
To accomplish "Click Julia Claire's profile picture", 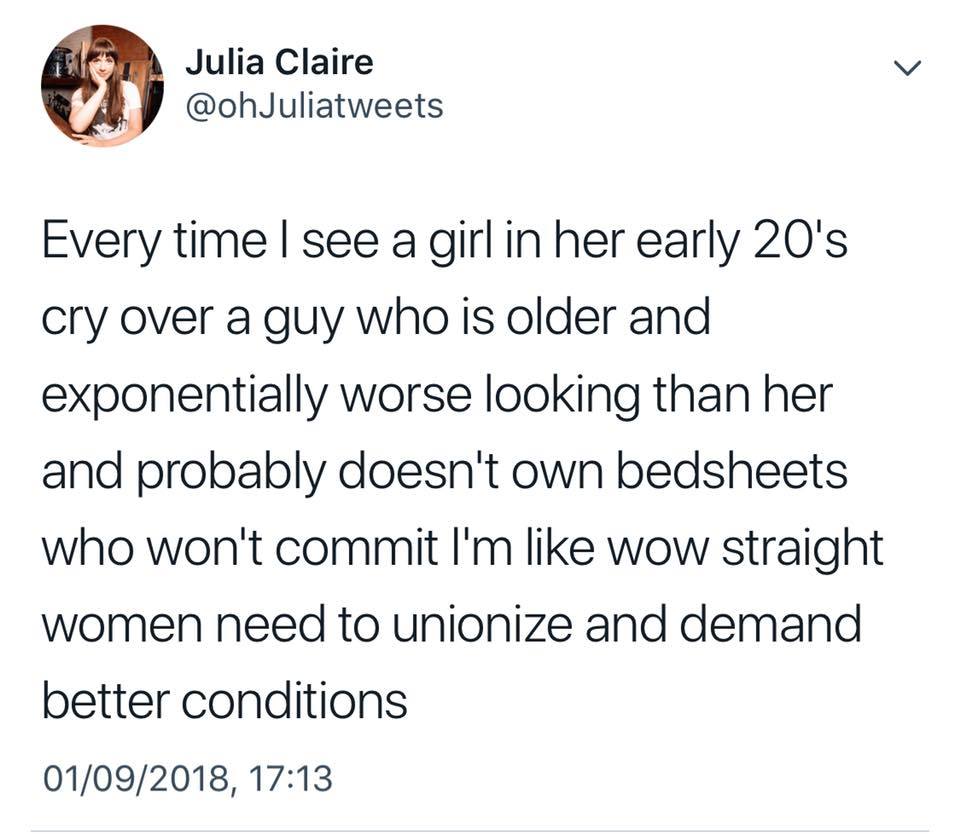I will pyautogui.click(x=103, y=86).
